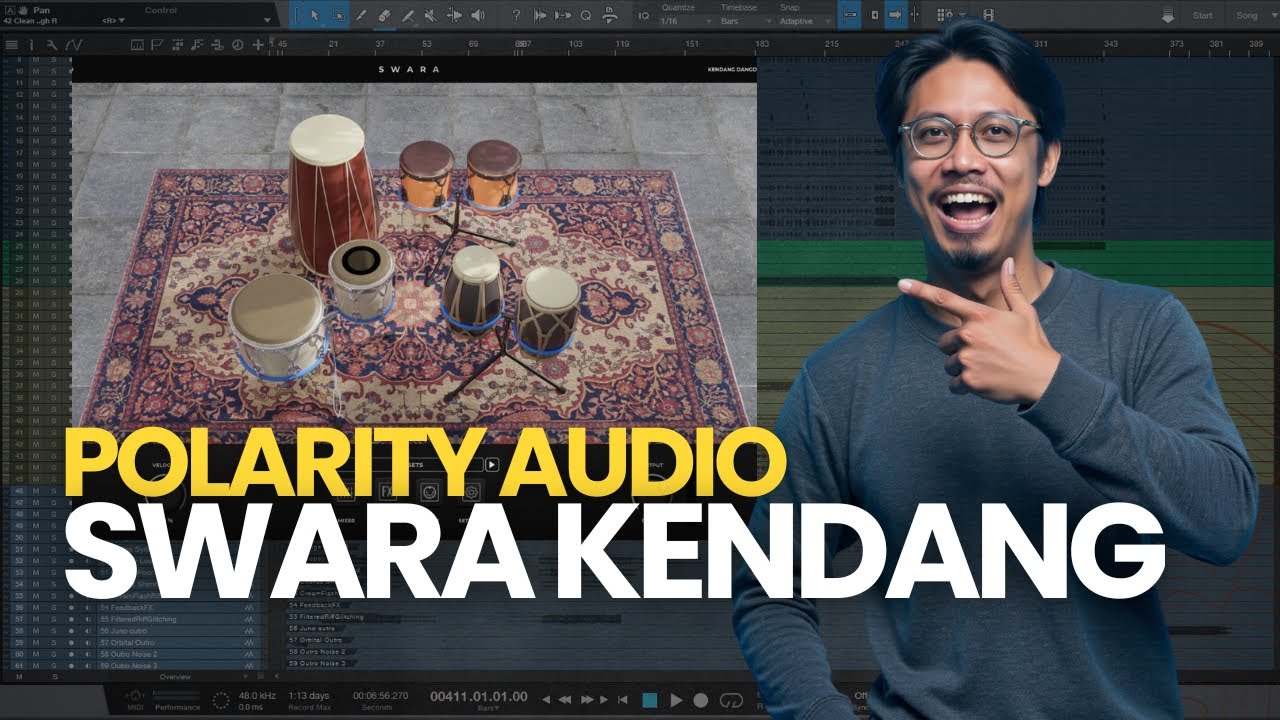Open the video player film icon
This screenshot has height=720, width=1280.
pyautogui.click(x=988, y=15)
